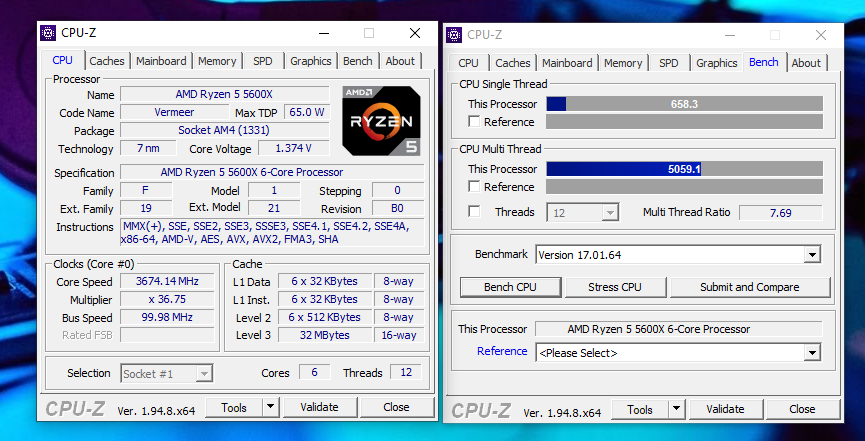This screenshot has height=441, width=865.
Task: Click the Multiplier value x 36.75
Action: pos(167,299)
